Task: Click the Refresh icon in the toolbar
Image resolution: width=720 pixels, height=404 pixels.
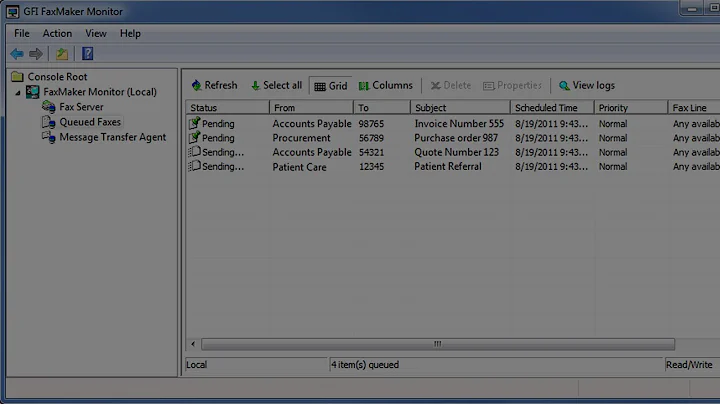Action: point(197,85)
